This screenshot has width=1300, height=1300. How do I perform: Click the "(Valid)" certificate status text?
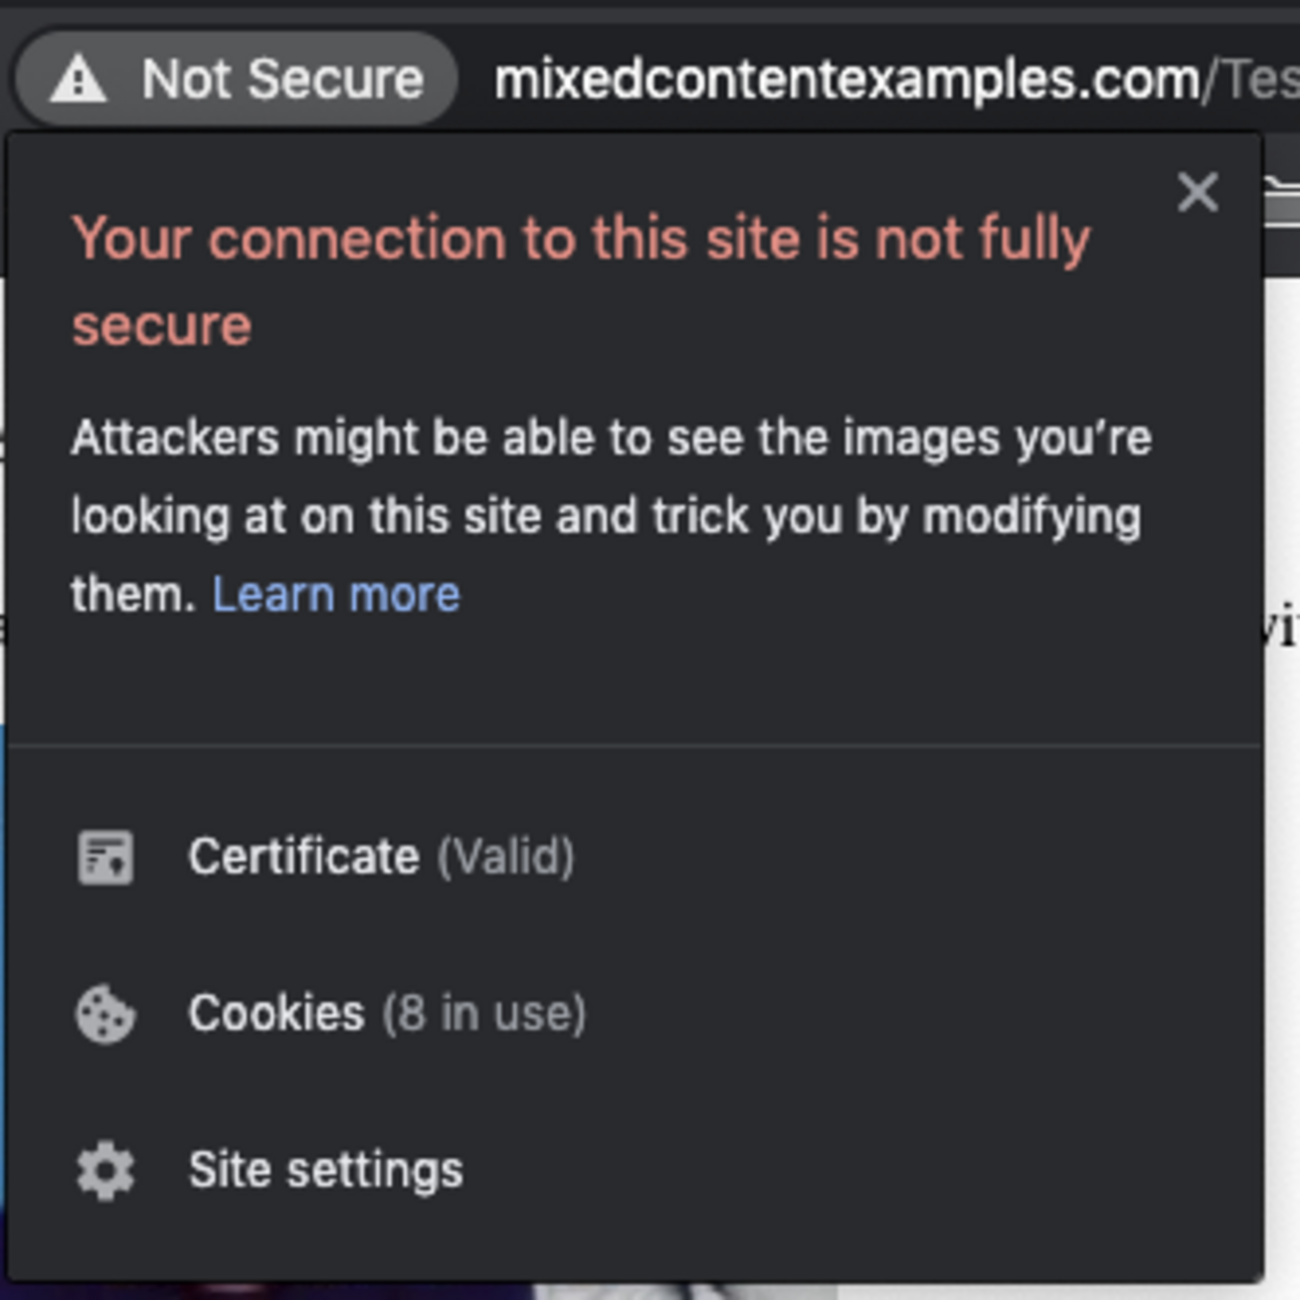point(506,857)
